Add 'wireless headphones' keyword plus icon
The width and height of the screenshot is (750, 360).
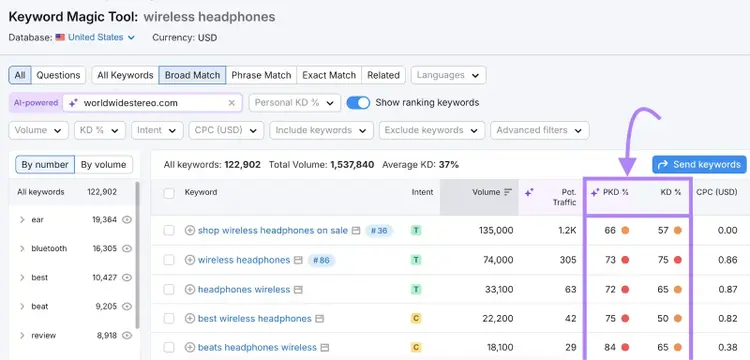(x=190, y=260)
